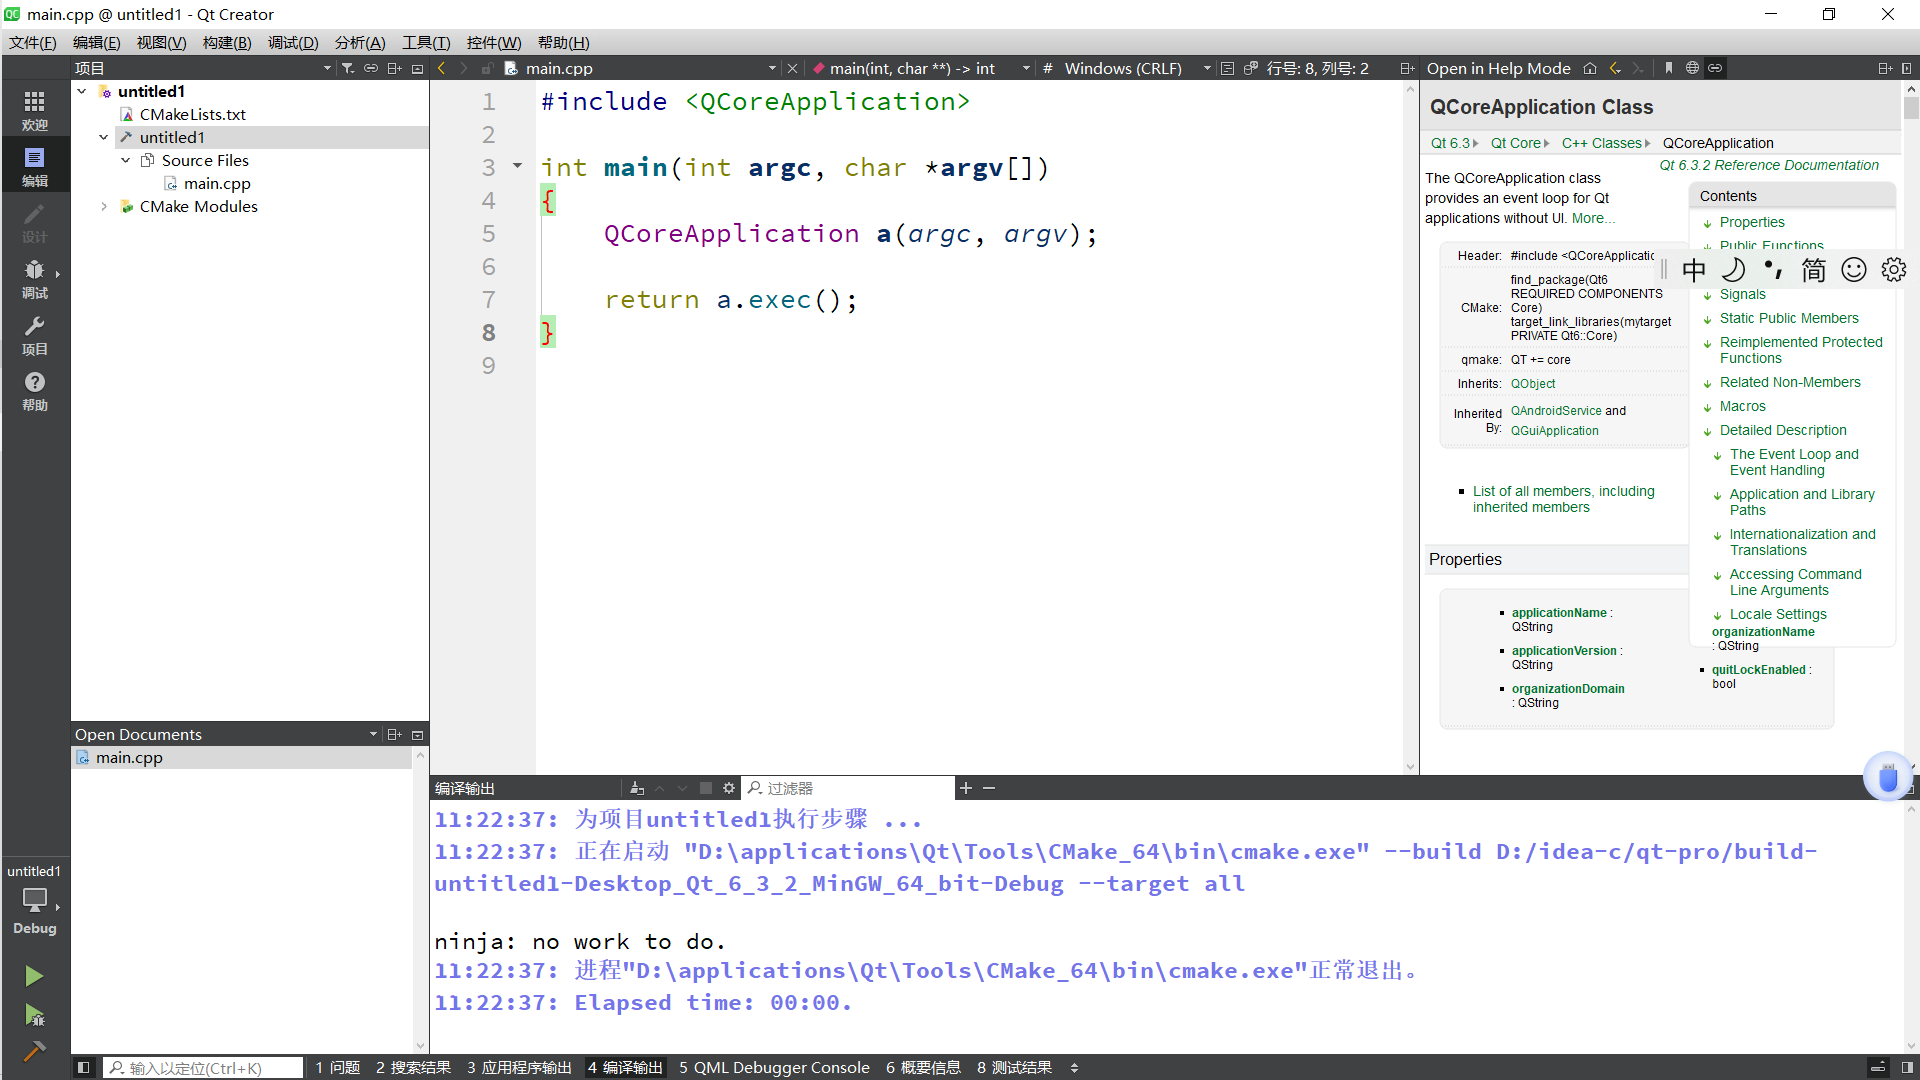The width and height of the screenshot is (1920, 1080).
Task: Collapse the untitled1 target node
Action: 104,137
